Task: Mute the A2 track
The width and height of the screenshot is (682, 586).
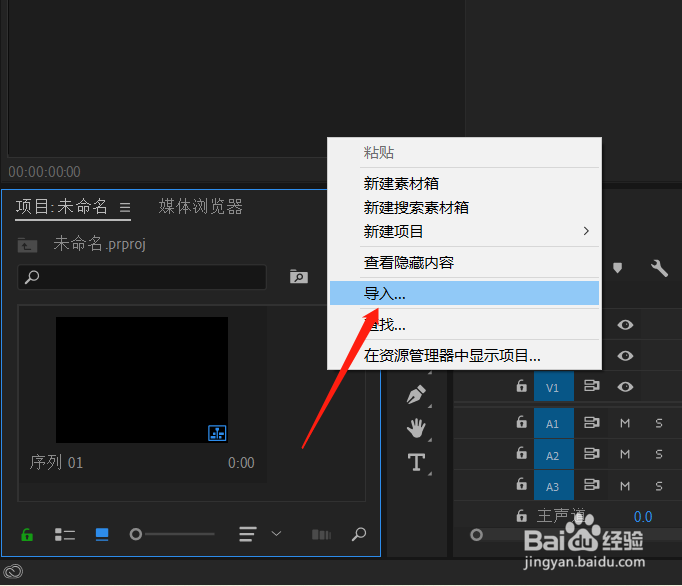Action: click(x=625, y=455)
